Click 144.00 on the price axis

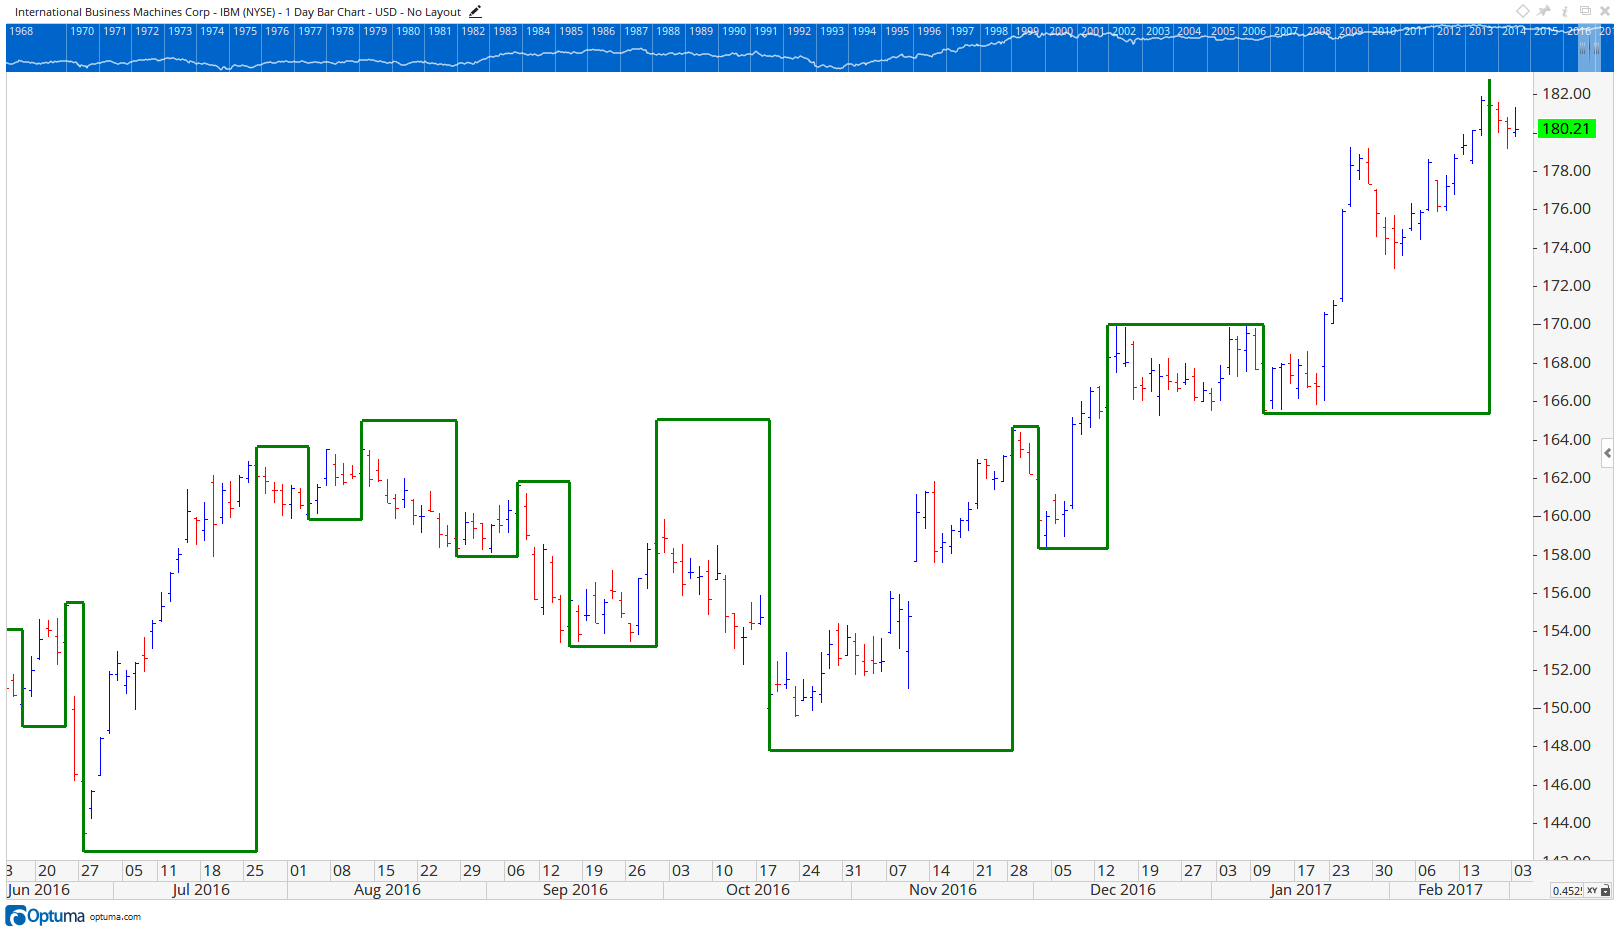1566,823
